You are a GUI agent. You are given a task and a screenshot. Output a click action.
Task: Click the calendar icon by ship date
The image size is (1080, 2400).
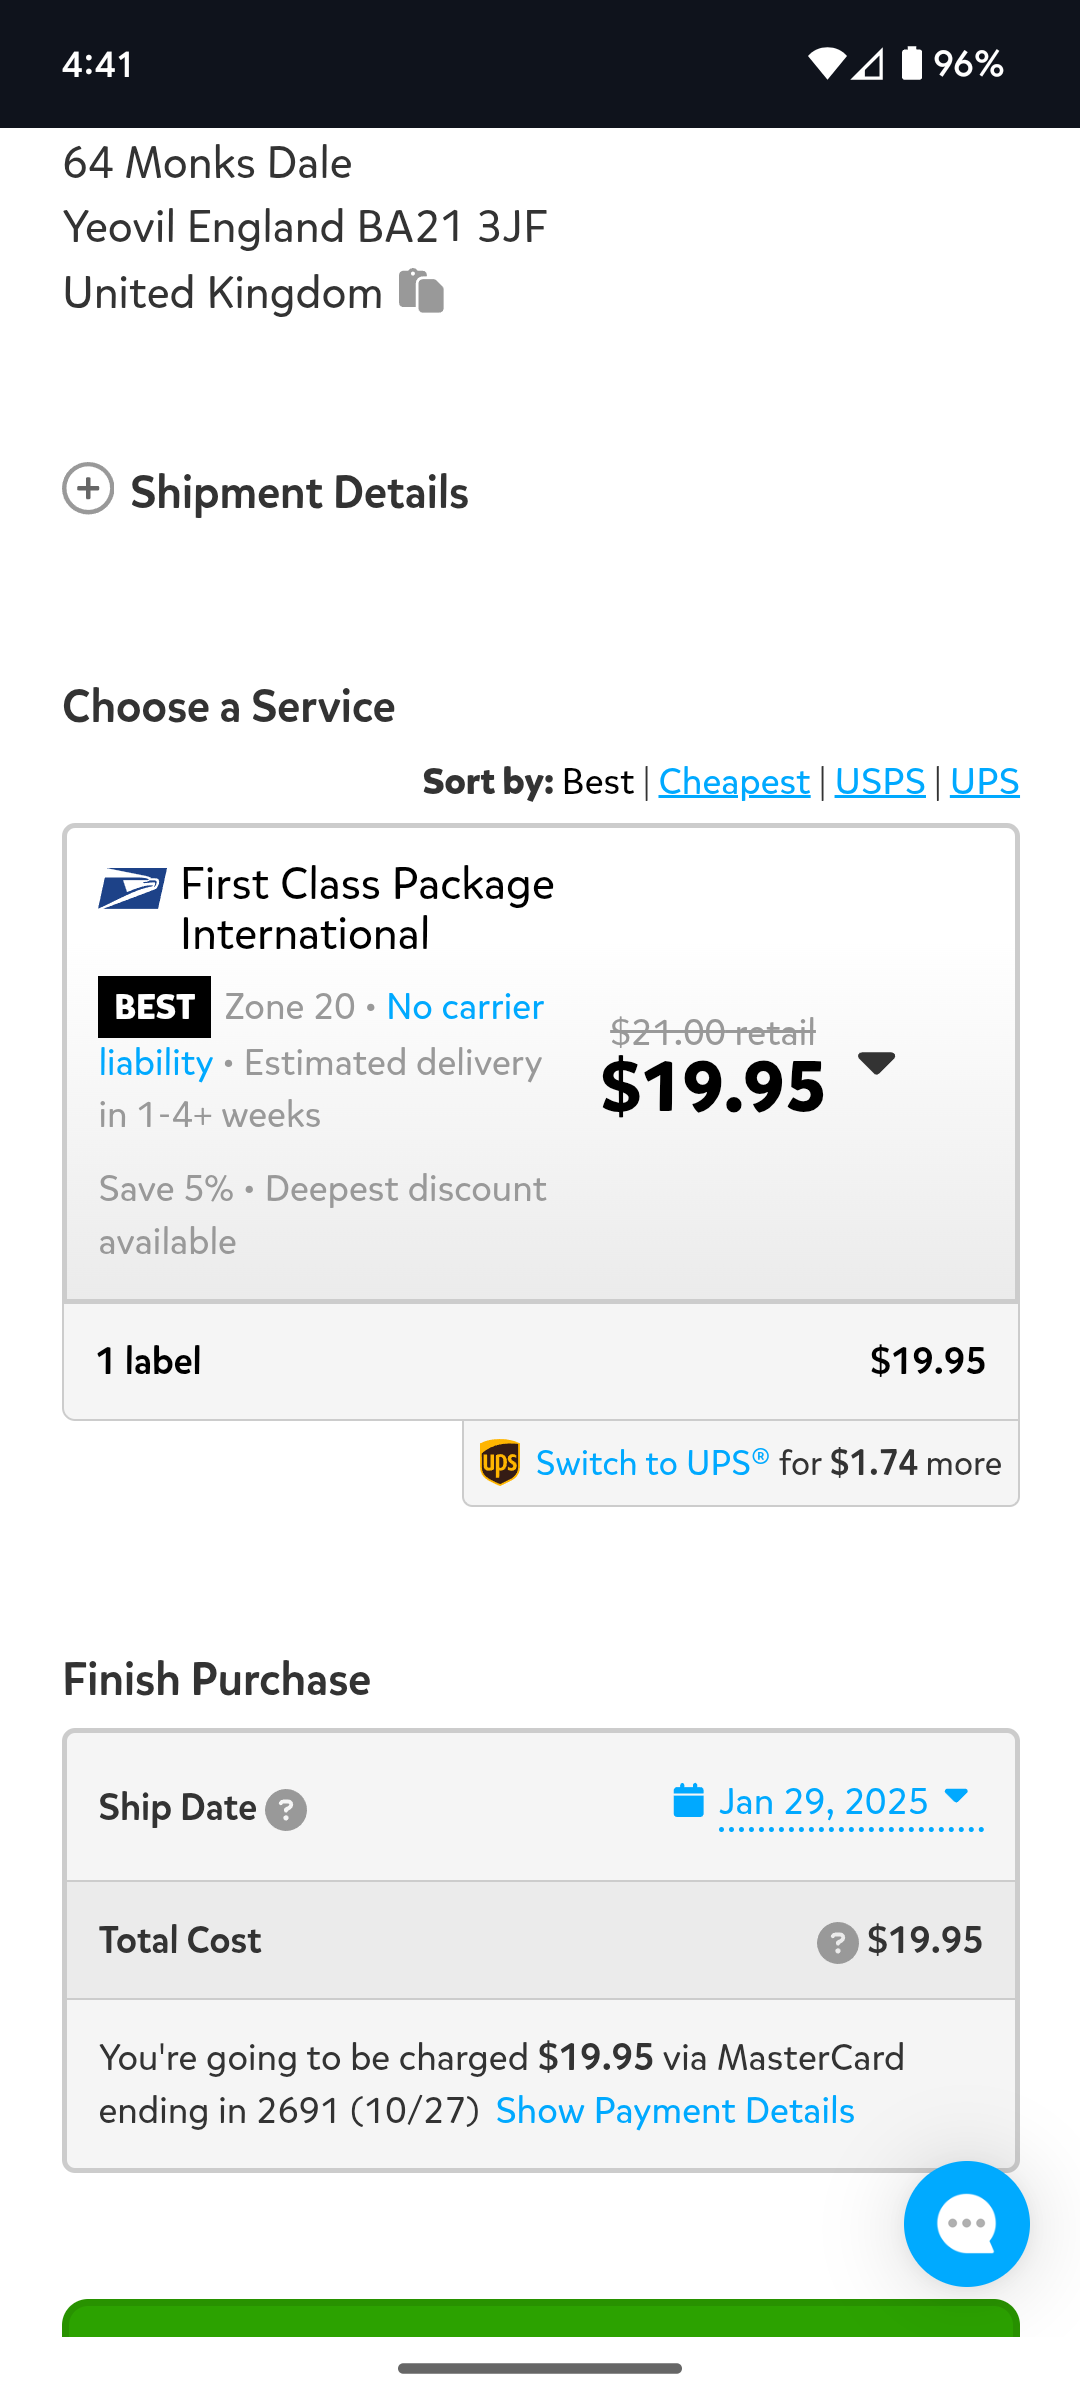[x=688, y=1800]
